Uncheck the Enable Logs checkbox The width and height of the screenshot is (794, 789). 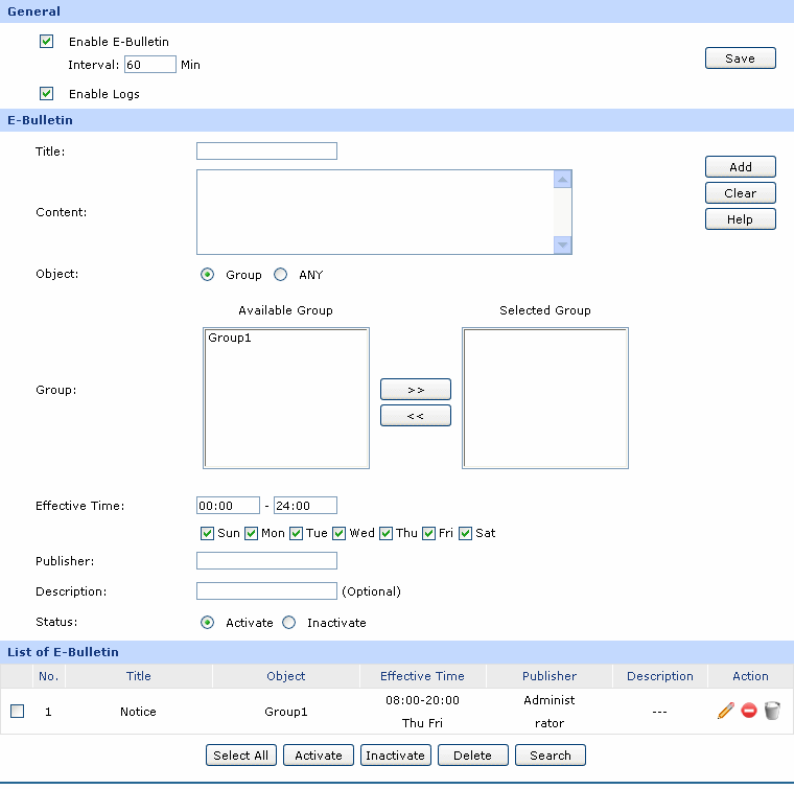click(45, 94)
